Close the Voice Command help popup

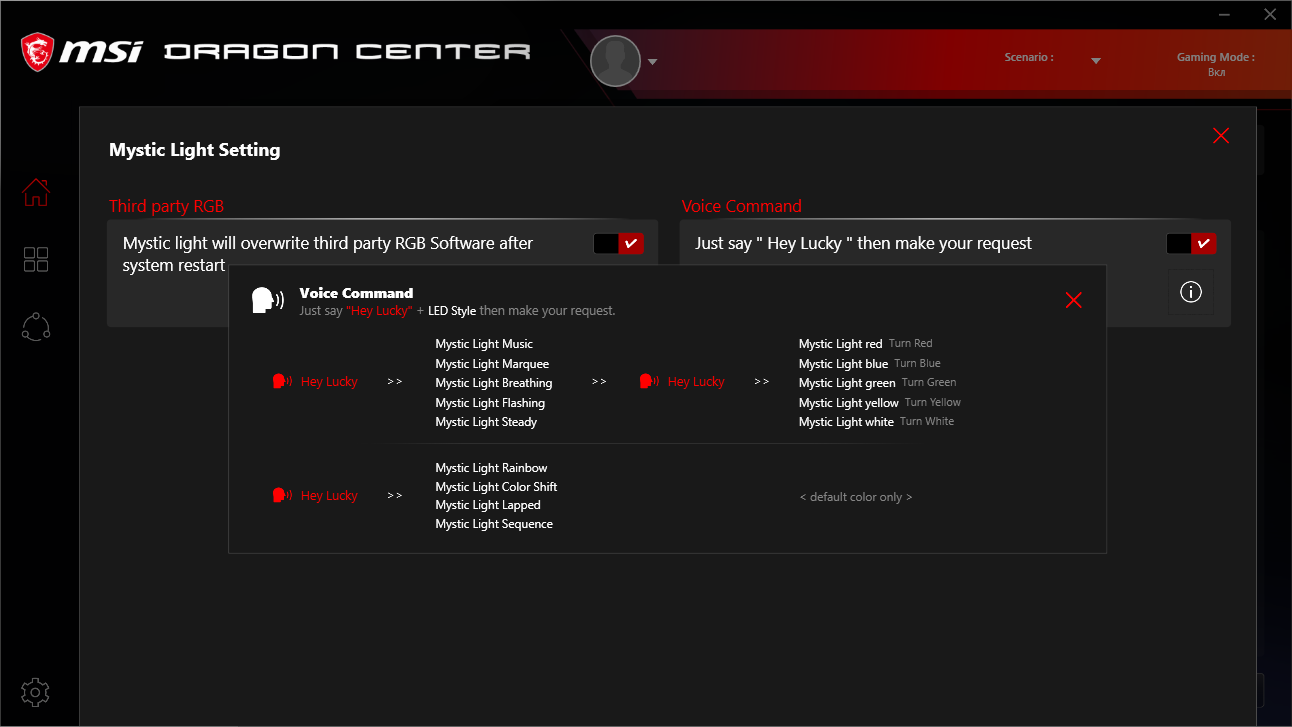pyautogui.click(x=1074, y=300)
